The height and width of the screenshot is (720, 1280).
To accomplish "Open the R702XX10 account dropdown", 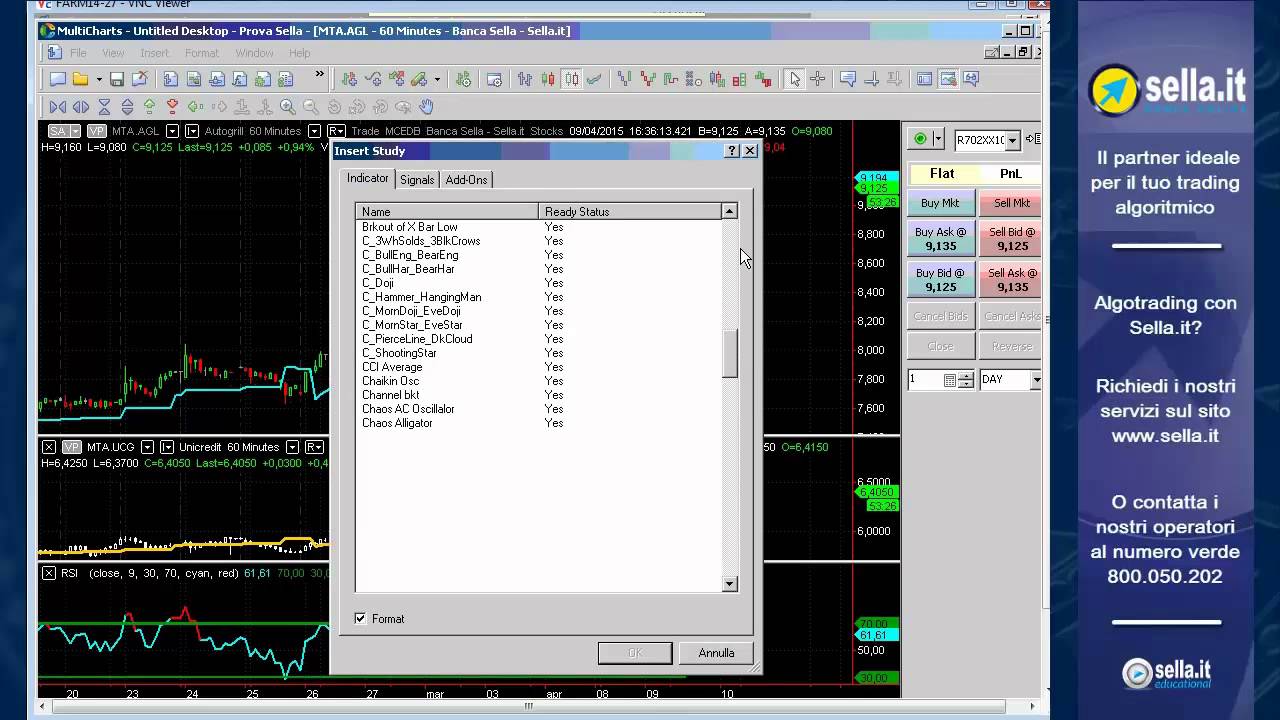I will click(1012, 140).
